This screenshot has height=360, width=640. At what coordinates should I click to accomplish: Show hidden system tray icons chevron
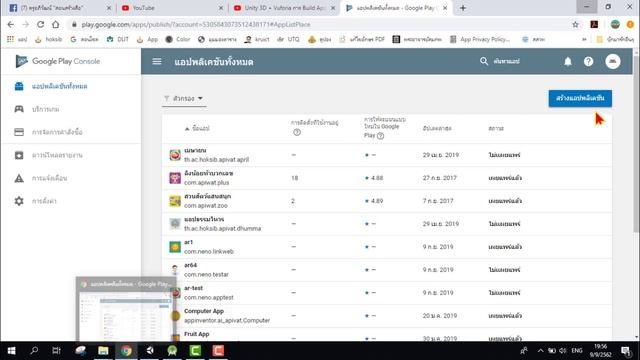(540, 351)
